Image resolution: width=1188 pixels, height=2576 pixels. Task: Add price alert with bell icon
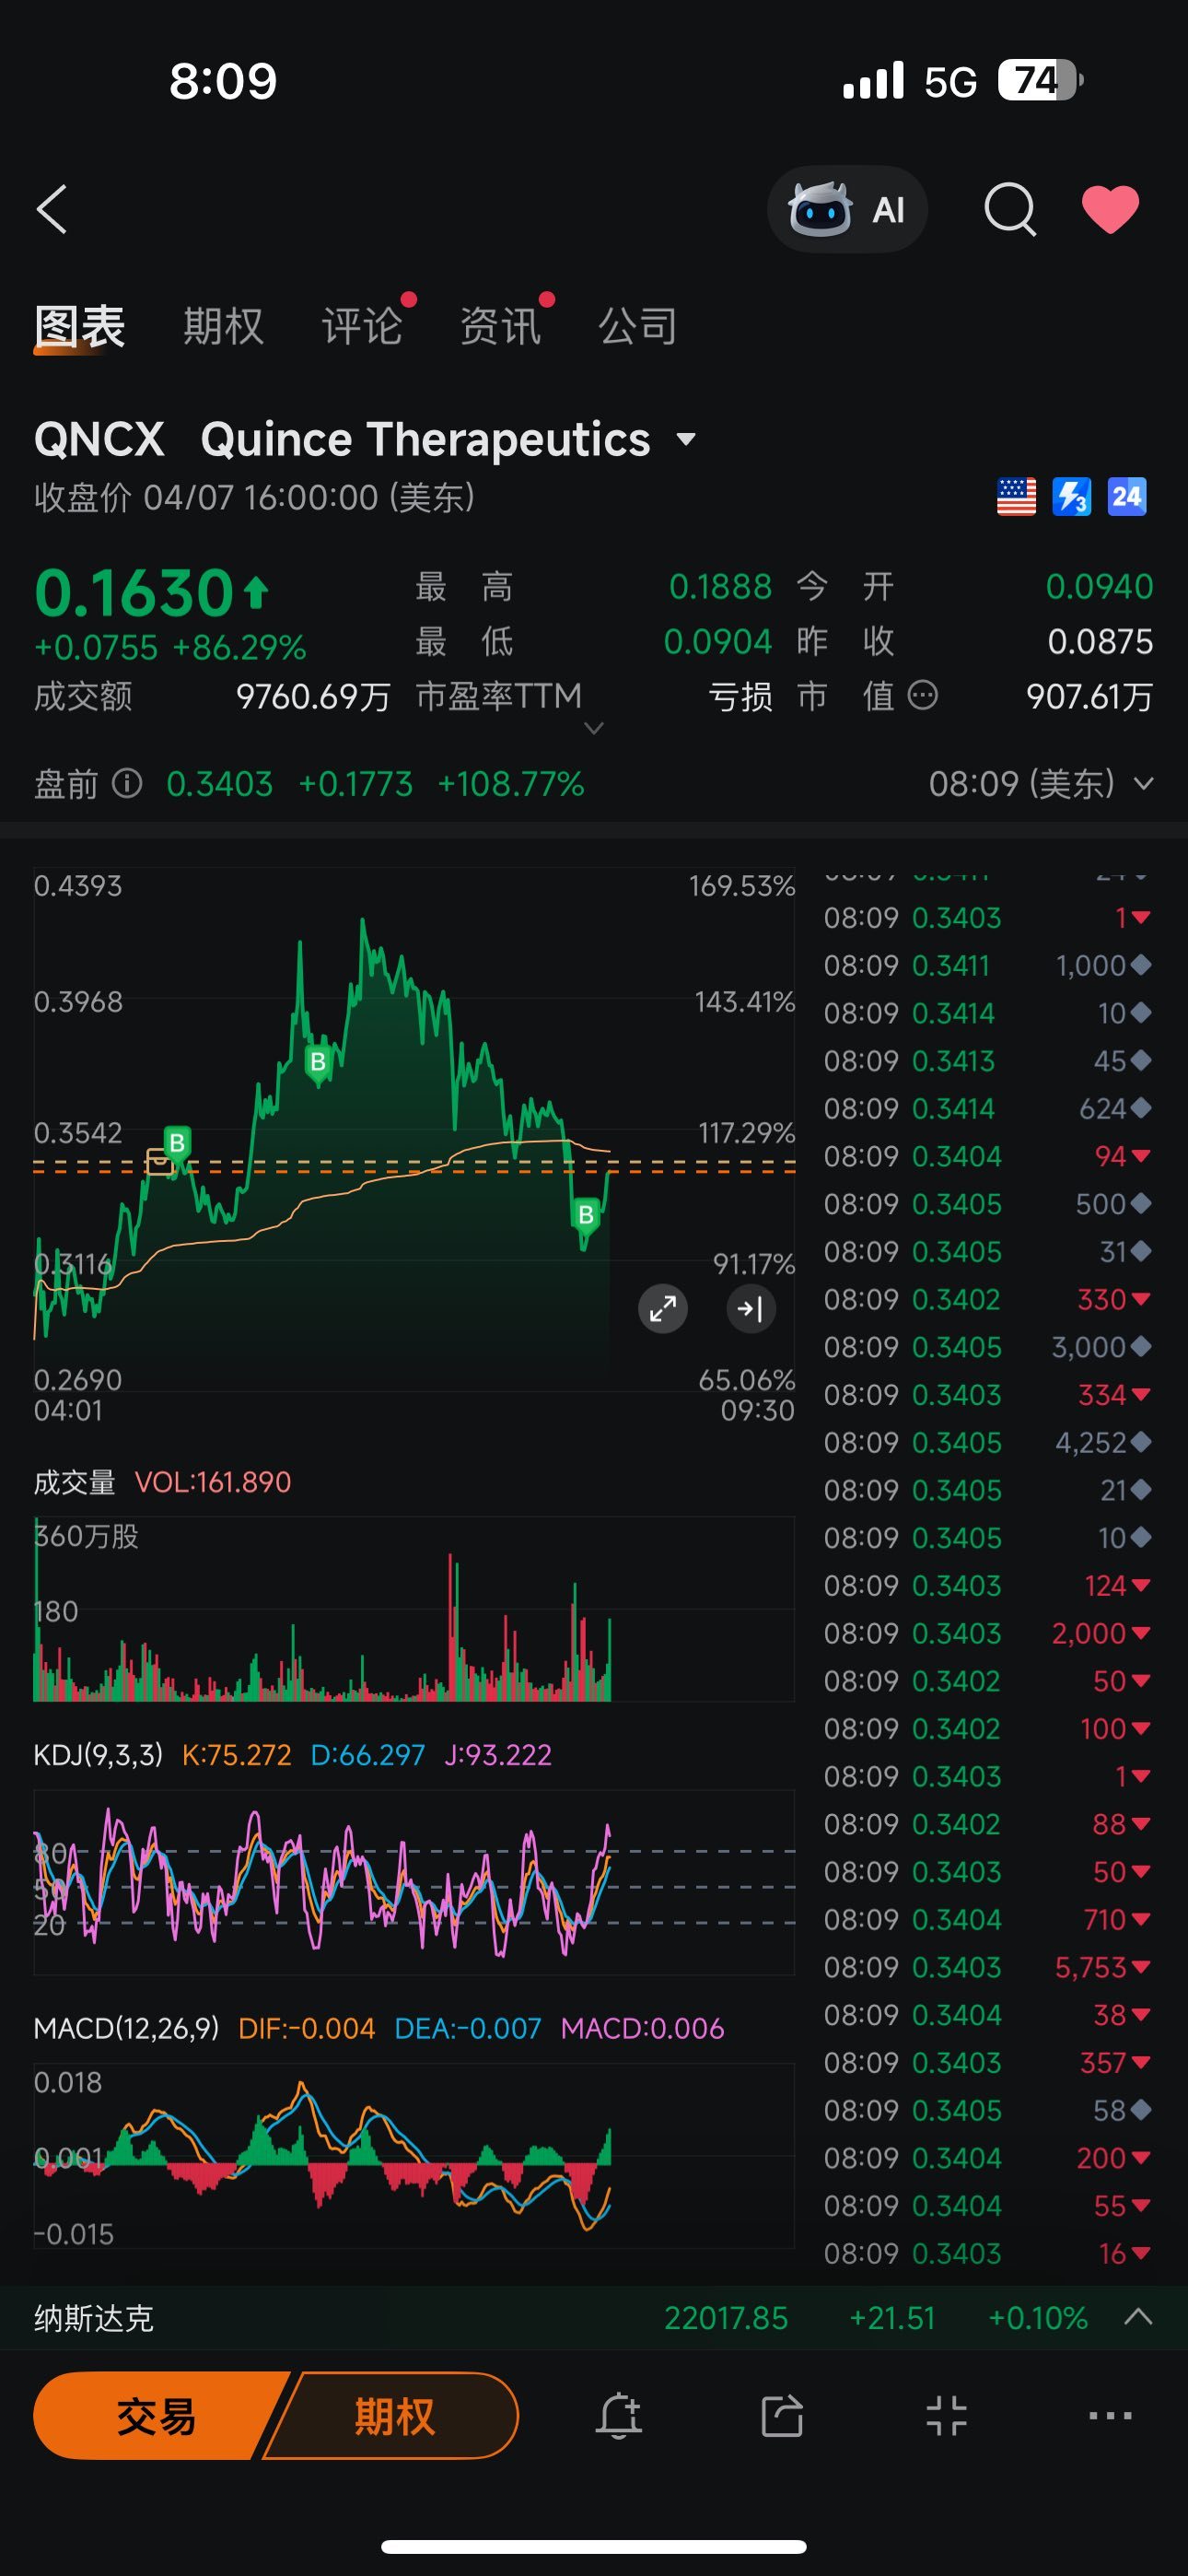(619, 2417)
